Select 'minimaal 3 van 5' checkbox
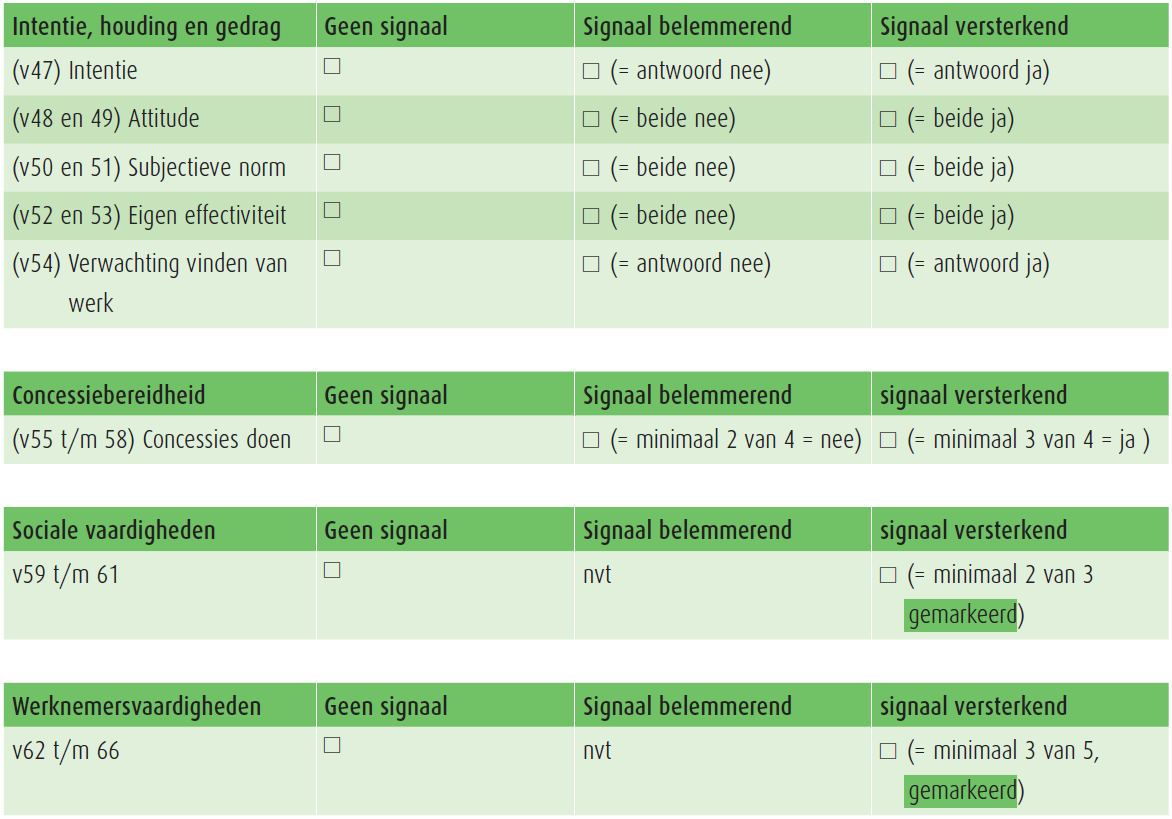 pyautogui.click(x=888, y=752)
